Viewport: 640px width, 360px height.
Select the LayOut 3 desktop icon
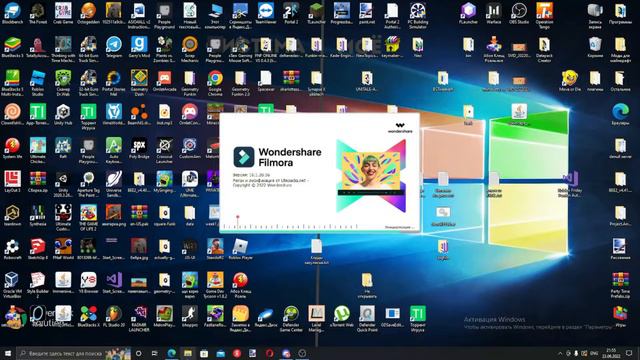12,182
